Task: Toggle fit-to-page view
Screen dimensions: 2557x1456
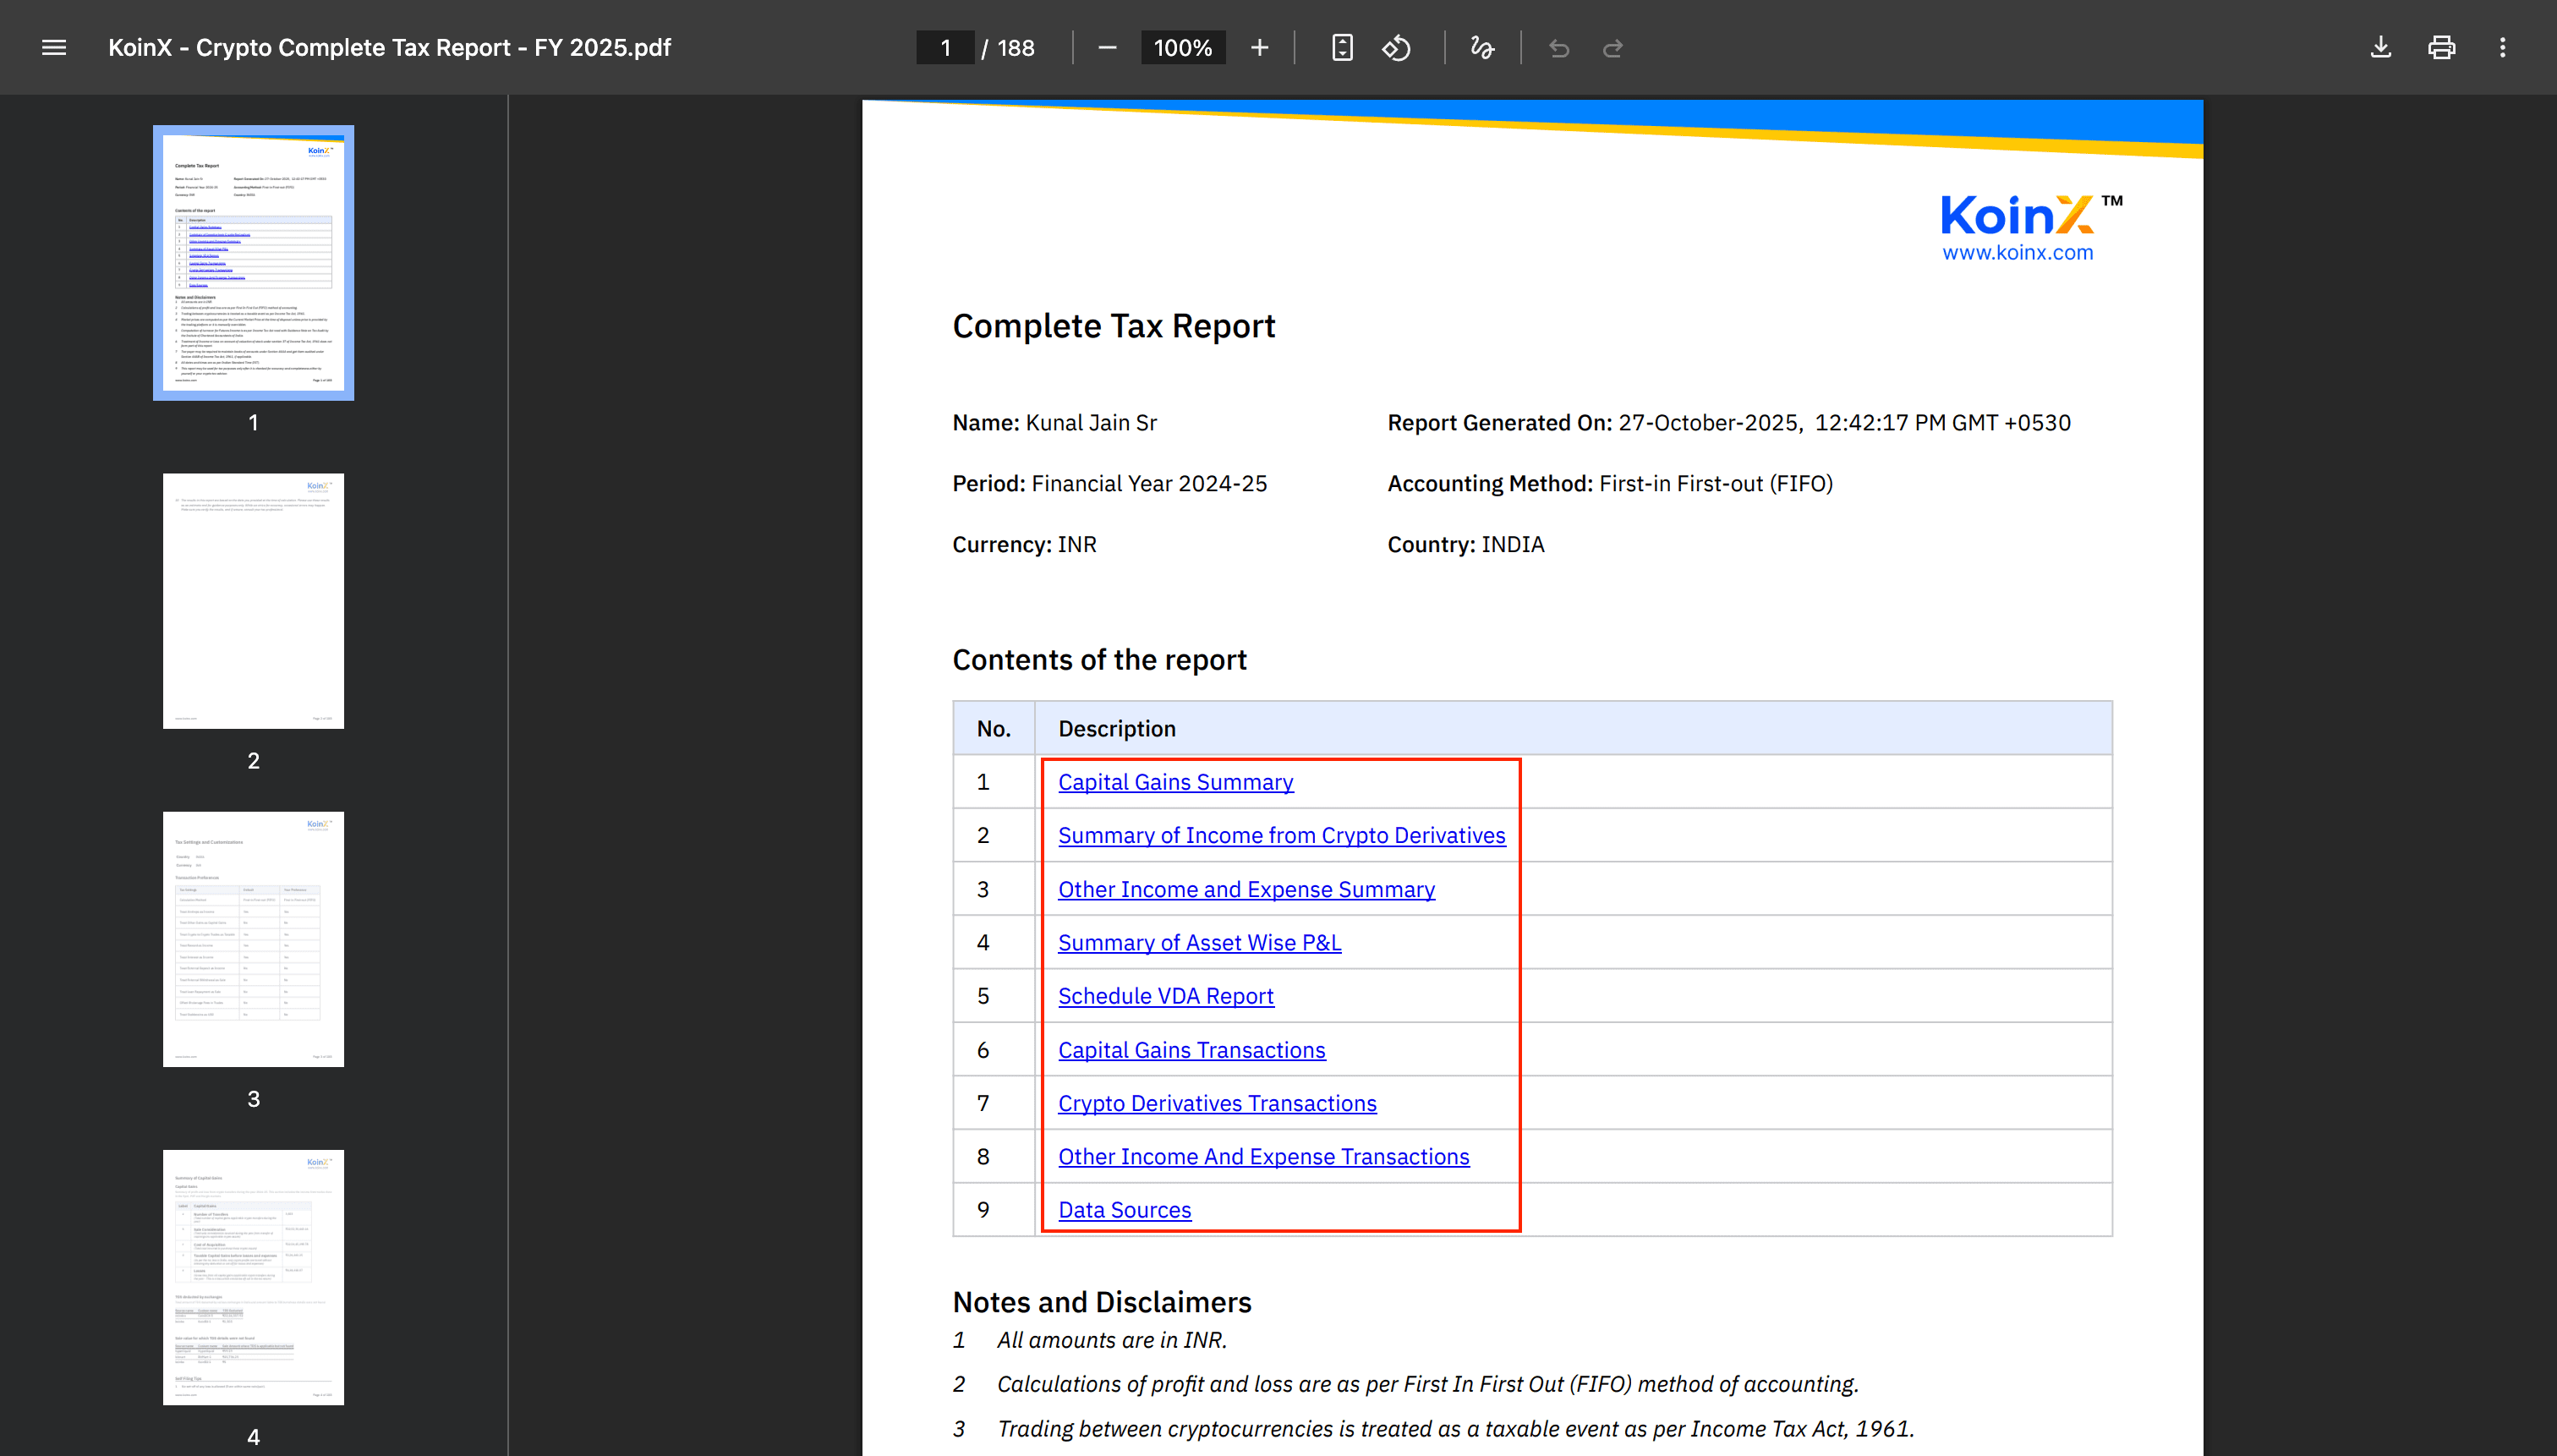Action: tap(1342, 47)
